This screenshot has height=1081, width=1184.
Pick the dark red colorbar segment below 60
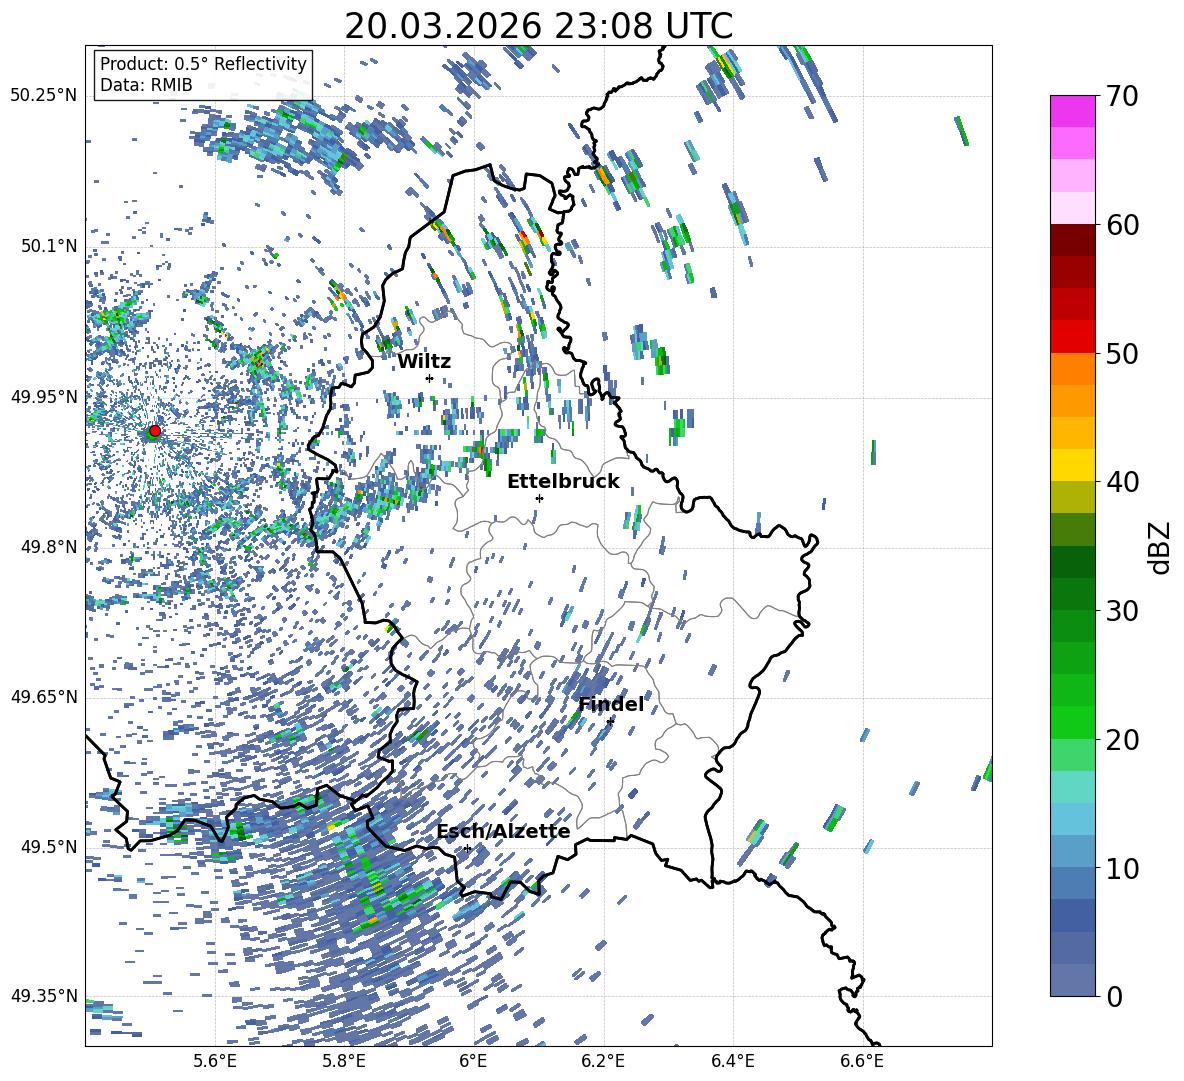click(x=1073, y=239)
